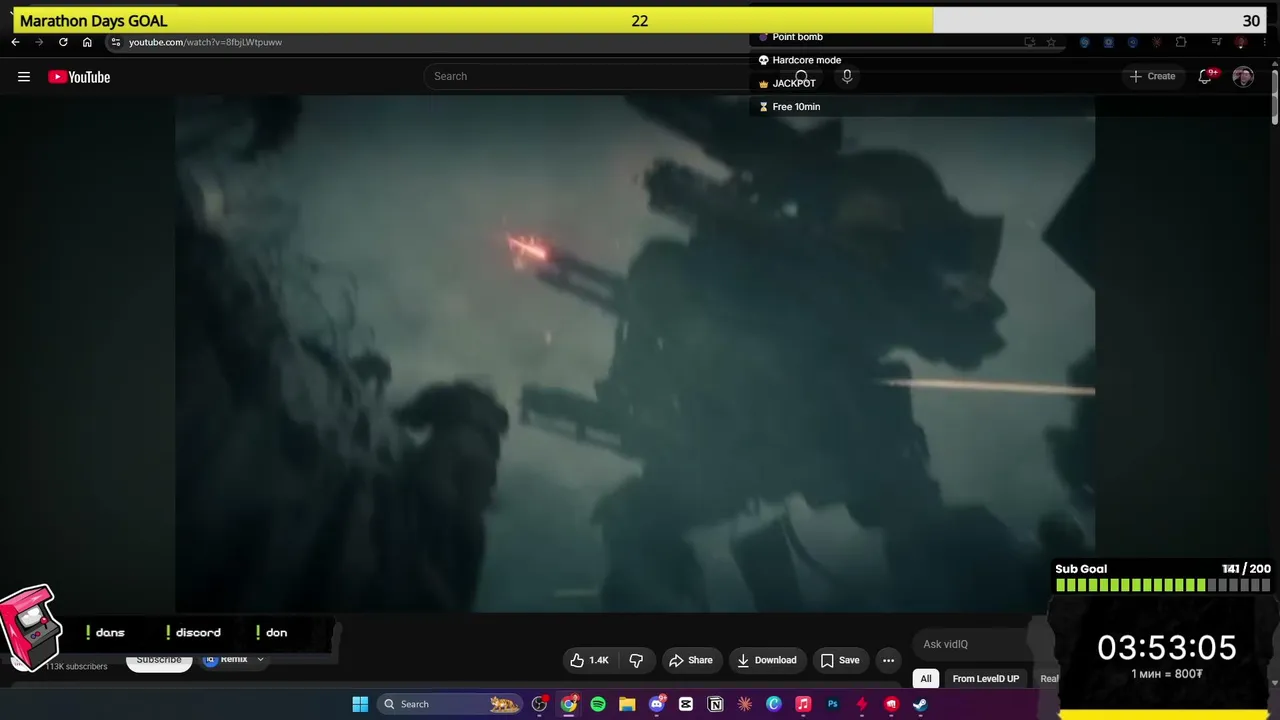Switch to Chrome in the taskbar
Viewport: 1280px width, 720px height.
[569, 704]
